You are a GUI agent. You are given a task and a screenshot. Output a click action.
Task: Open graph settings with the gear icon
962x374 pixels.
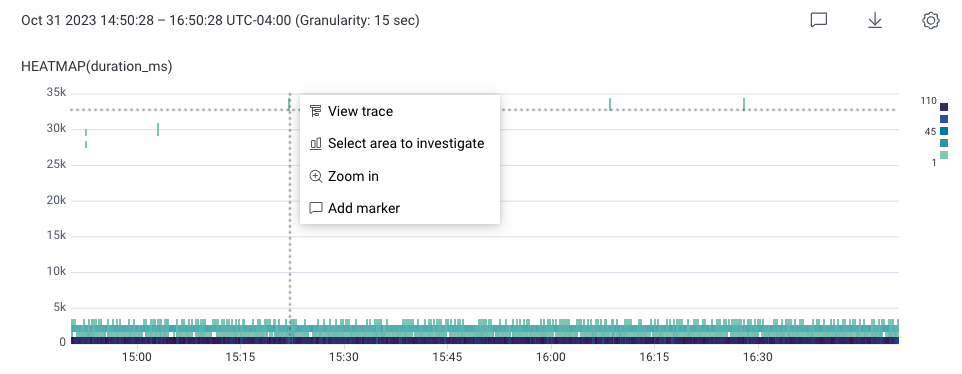pyautogui.click(x=931, y=20)
